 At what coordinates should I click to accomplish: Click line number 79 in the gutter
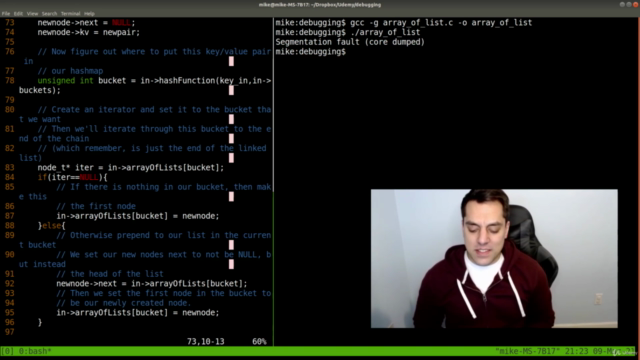point(9,100)
